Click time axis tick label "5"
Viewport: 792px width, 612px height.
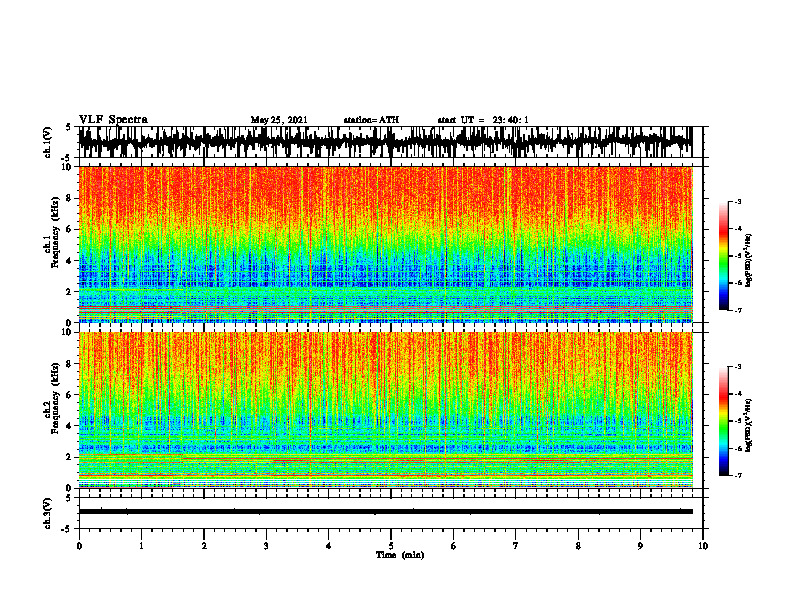tap(391, 546)
